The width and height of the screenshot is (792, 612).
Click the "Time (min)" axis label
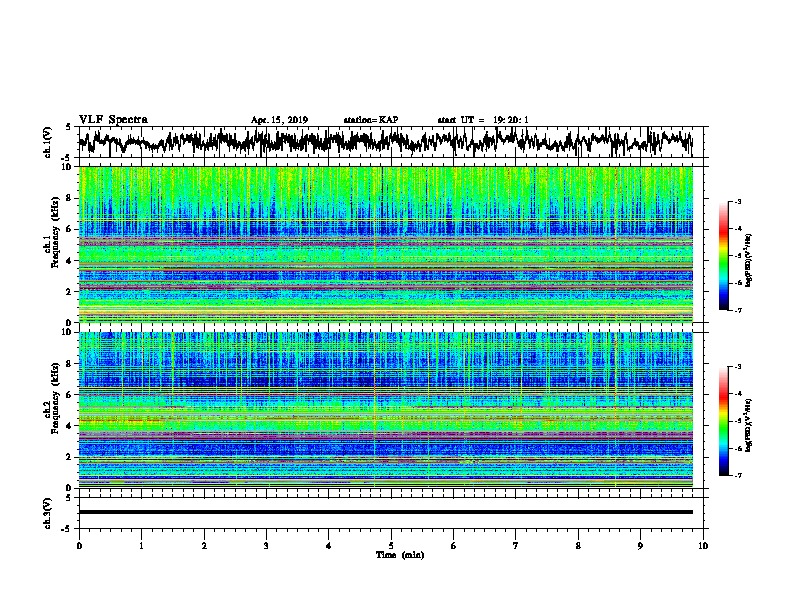coord(400,555)
